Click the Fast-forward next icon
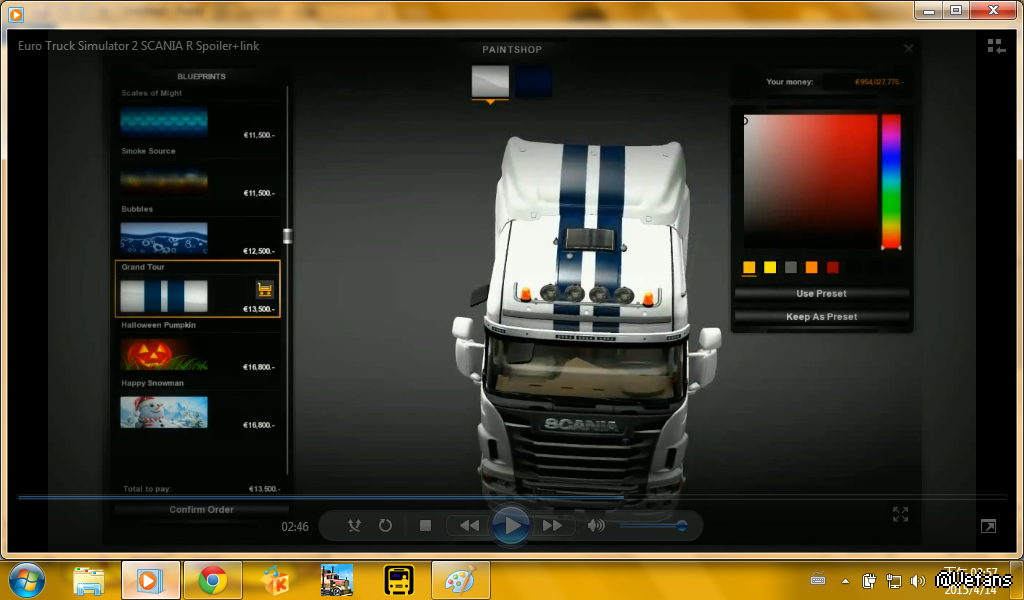The width and height of the screenshot is (1024, 600). [x=552, y=525]
